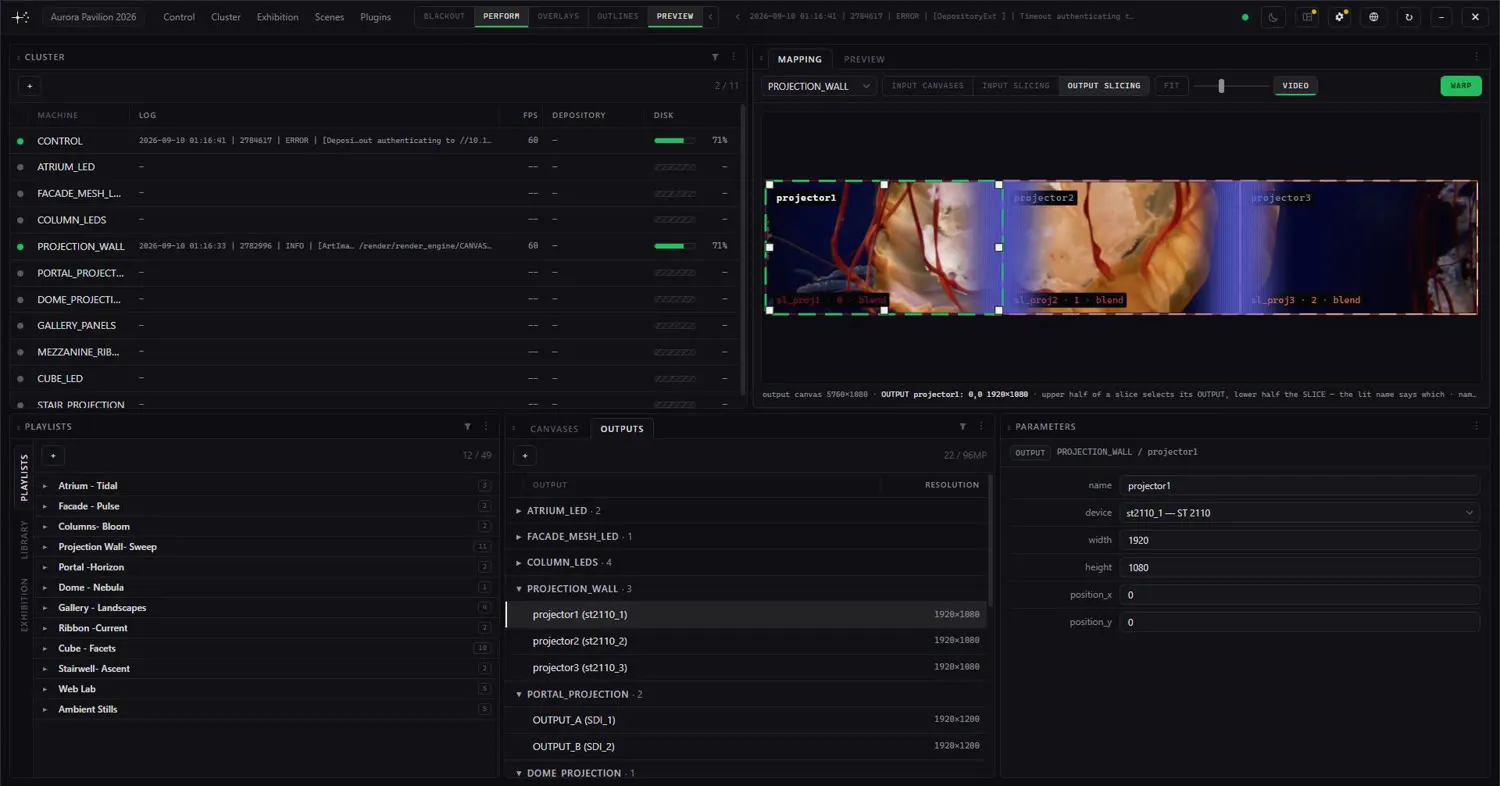Select INPUT CANVASES view
Viewport: 1500px width, 786px height.
click(927, 86)
